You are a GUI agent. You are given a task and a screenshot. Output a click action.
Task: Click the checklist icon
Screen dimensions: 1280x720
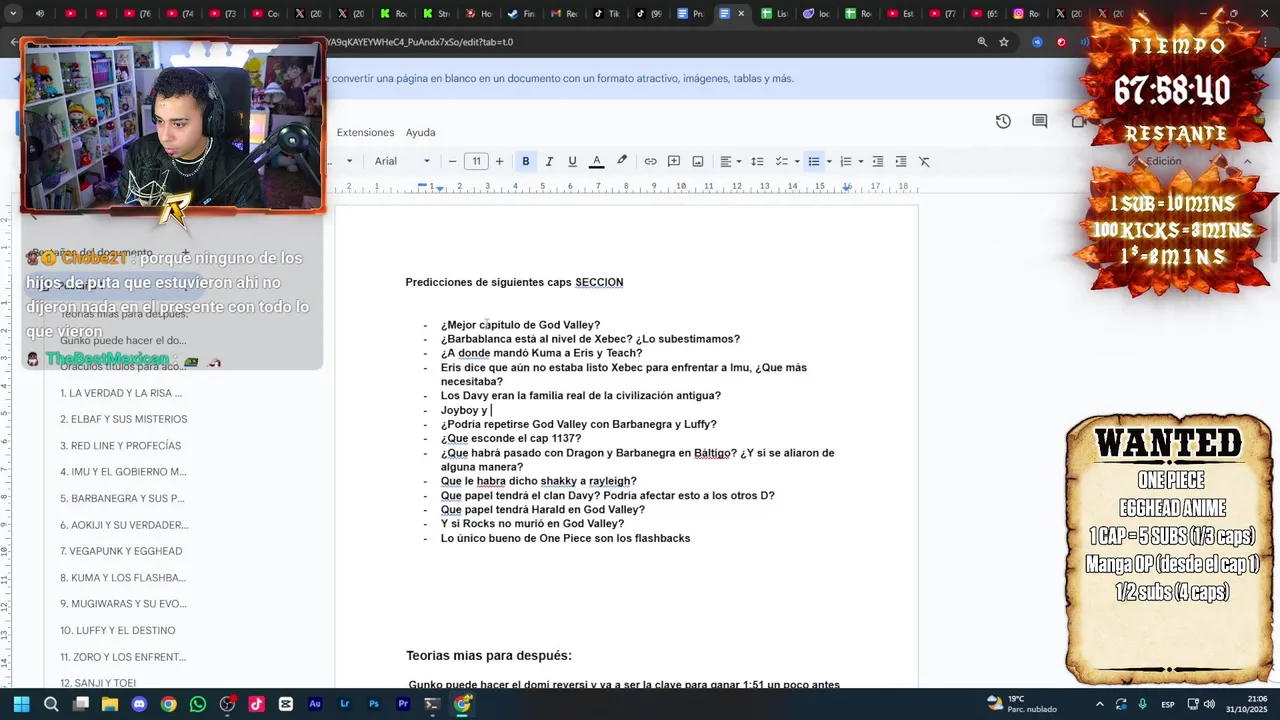(782, 161)
